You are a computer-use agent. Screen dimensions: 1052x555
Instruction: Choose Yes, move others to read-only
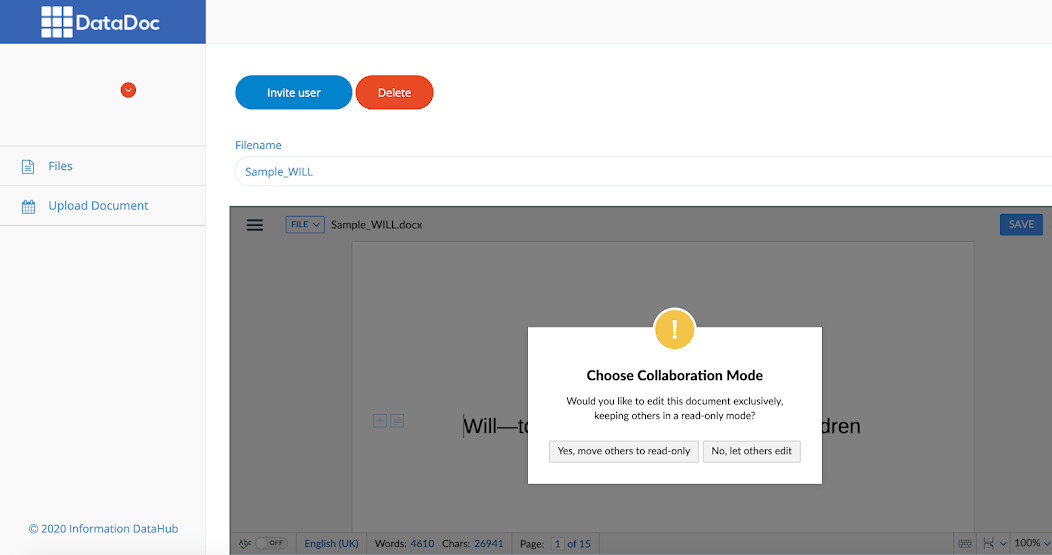(624, 451)
